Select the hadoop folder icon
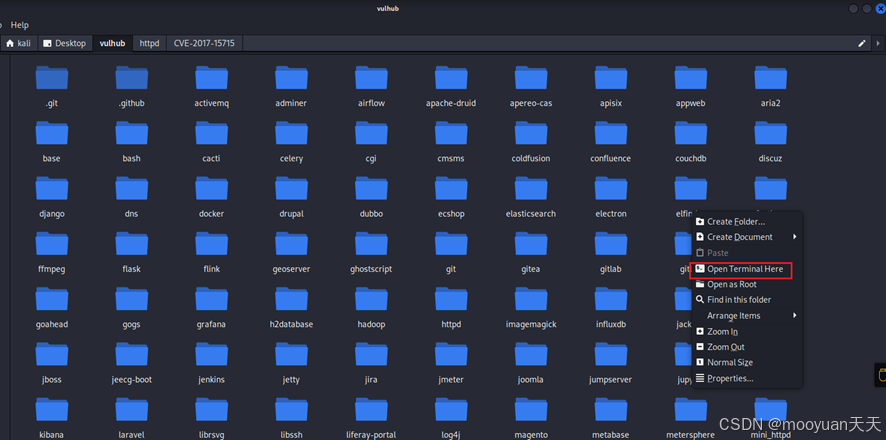886x440 pixels. click(371, 299)
